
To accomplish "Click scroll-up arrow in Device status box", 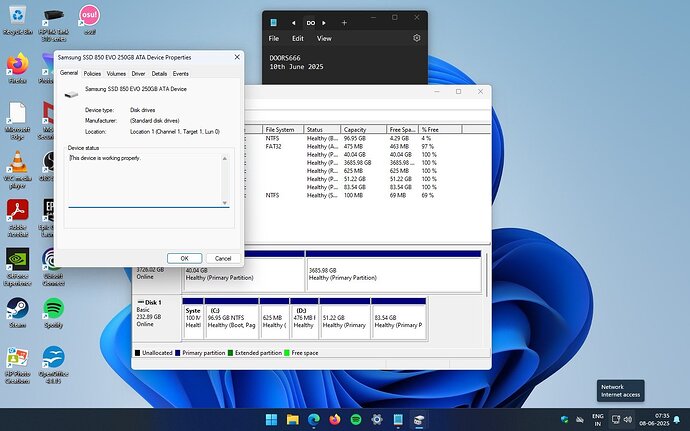I will coord(225,158).
